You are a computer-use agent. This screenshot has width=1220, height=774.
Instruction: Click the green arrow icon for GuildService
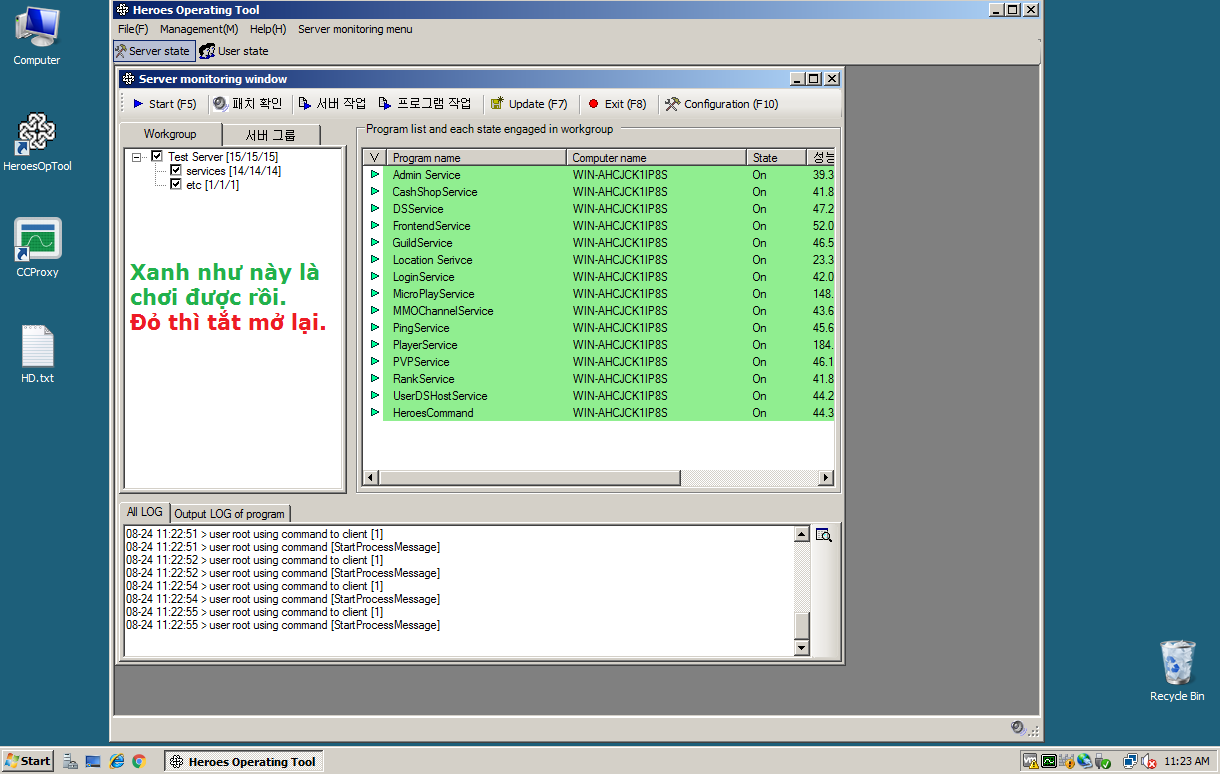point(375,242)
